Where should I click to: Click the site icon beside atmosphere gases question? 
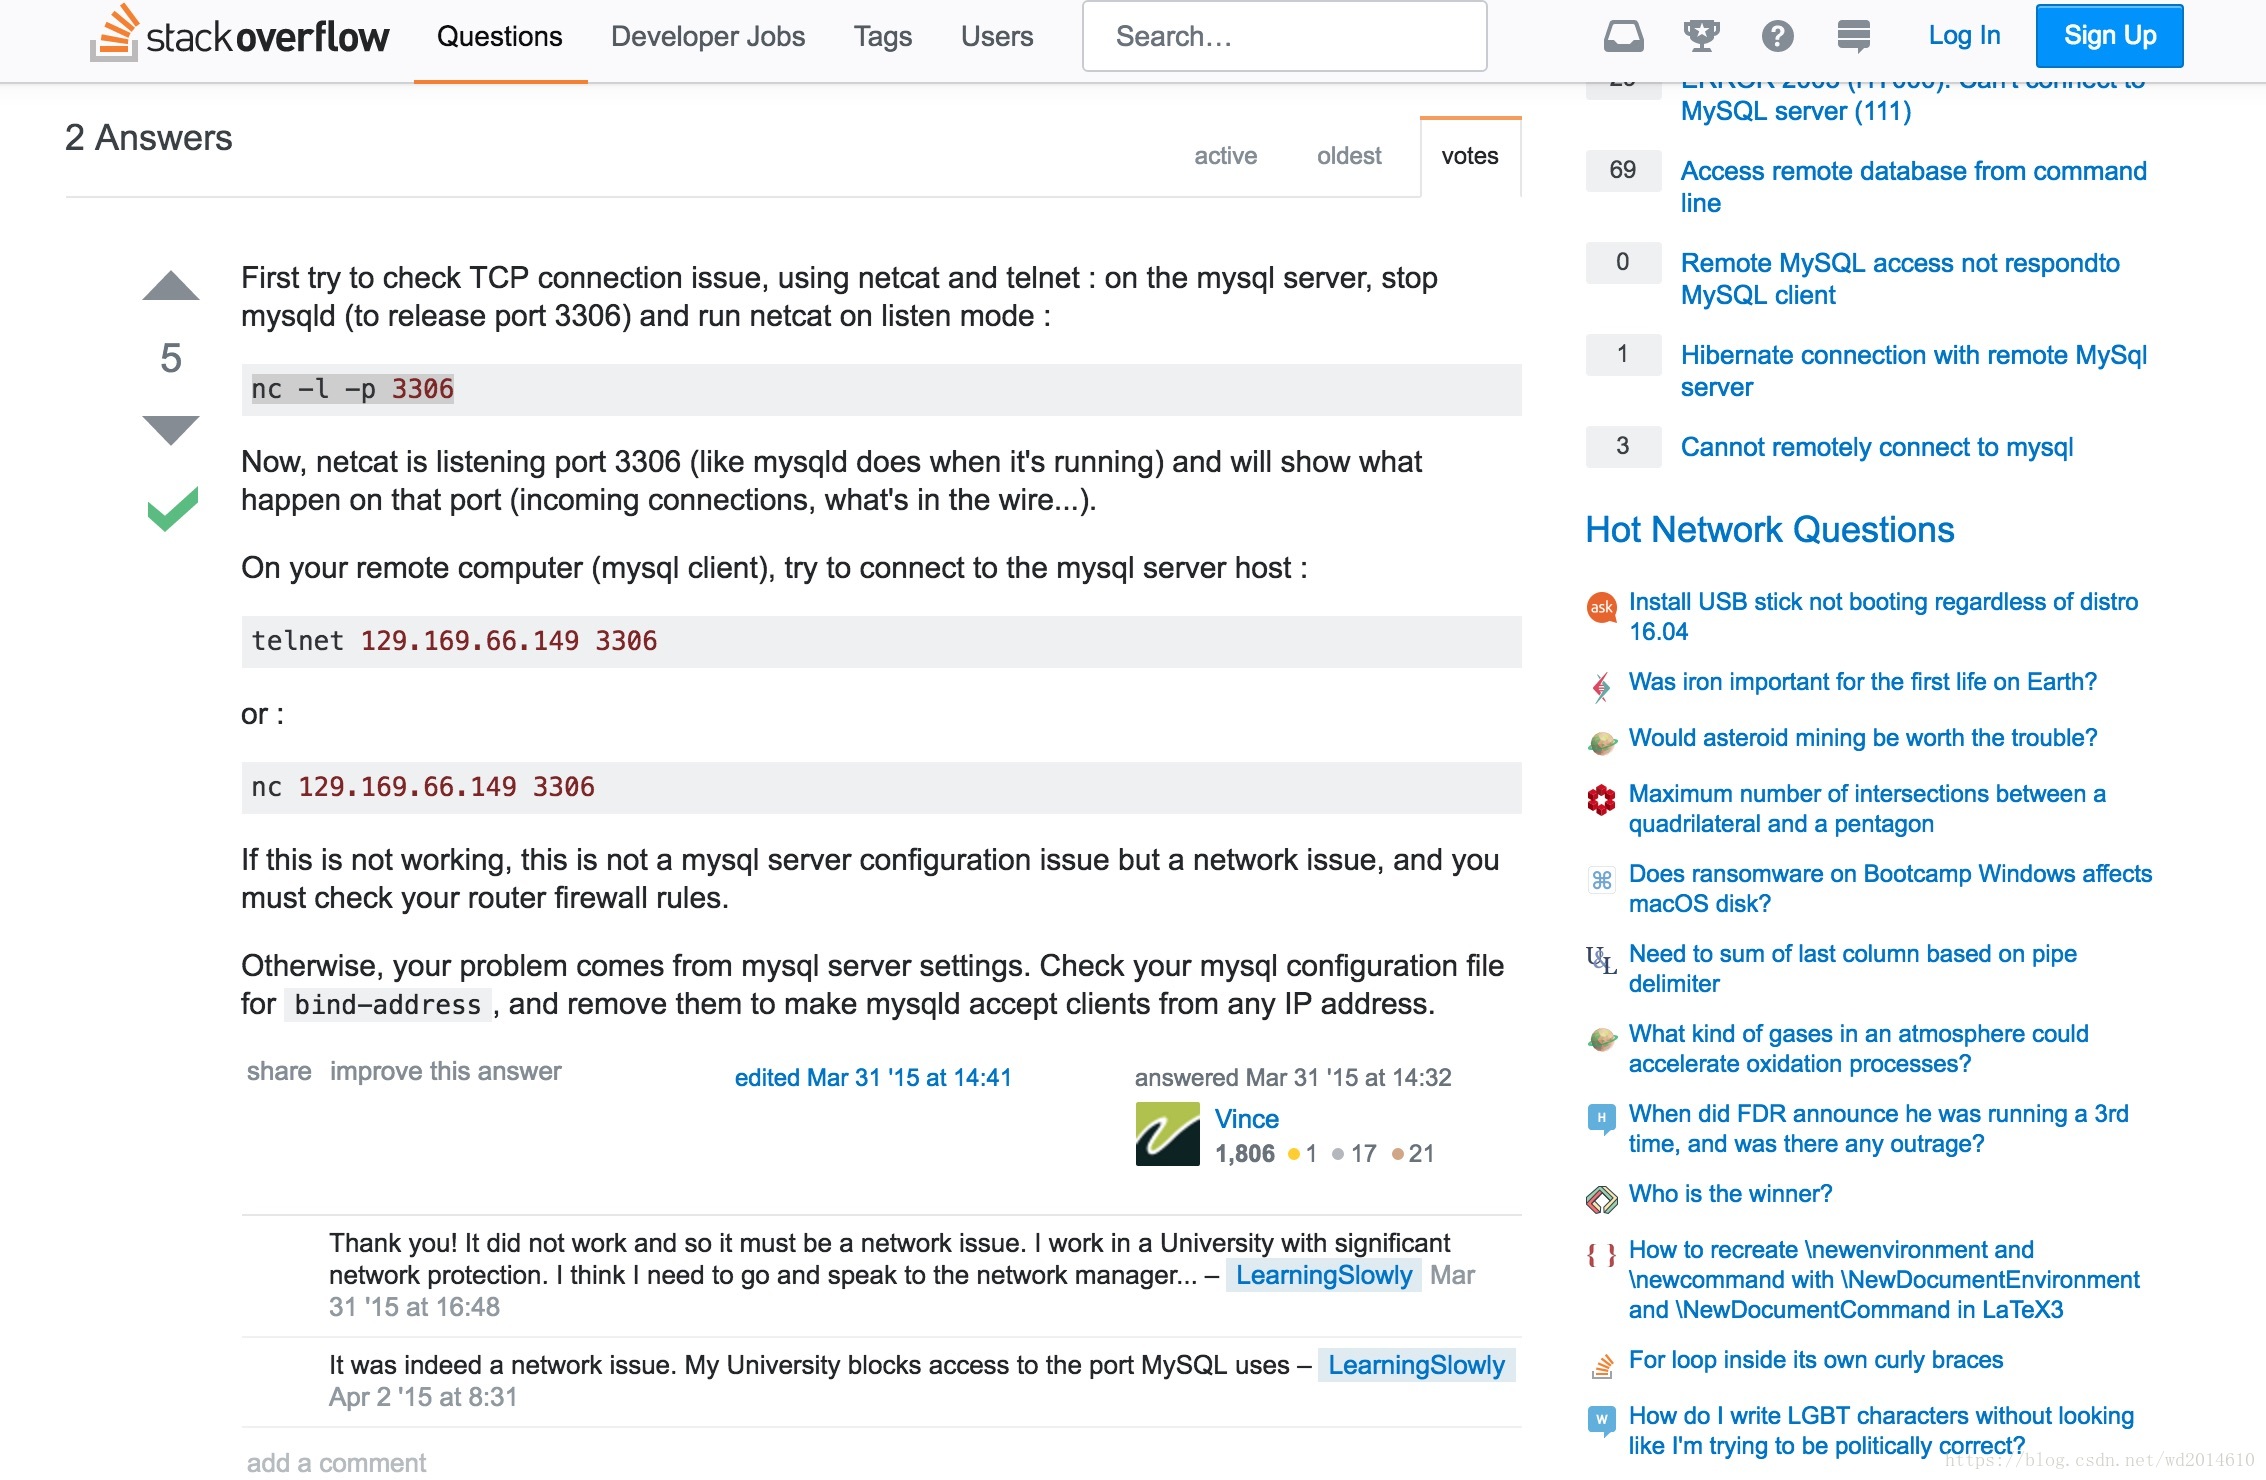click(1601, 1039)
